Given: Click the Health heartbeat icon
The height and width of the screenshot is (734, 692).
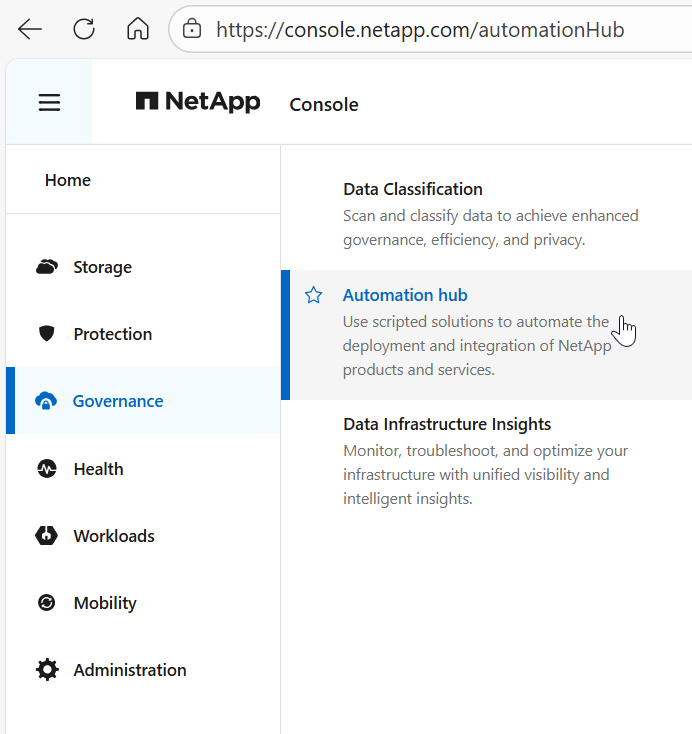Looking at the screenshot, I should (x=47, y=469).
